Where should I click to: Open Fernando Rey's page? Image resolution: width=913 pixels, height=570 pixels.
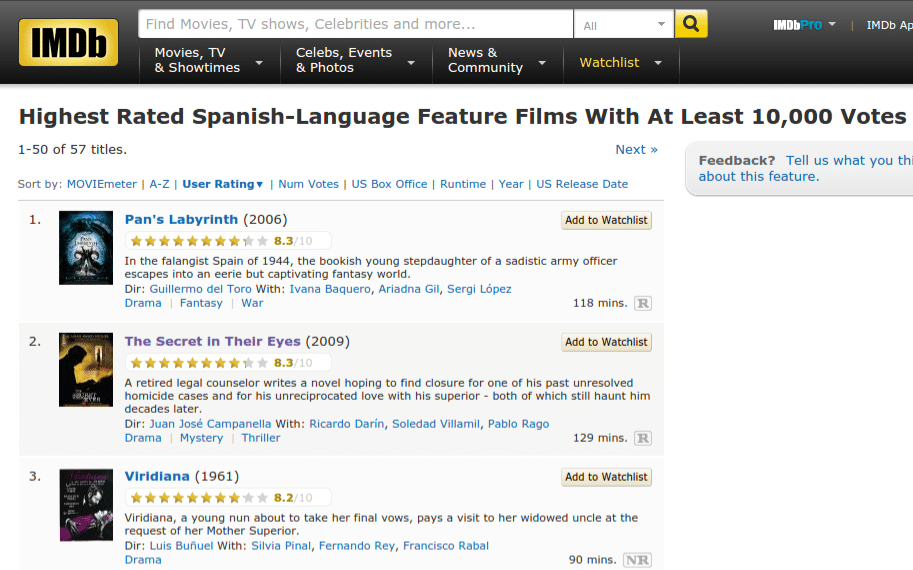point(356,546)
